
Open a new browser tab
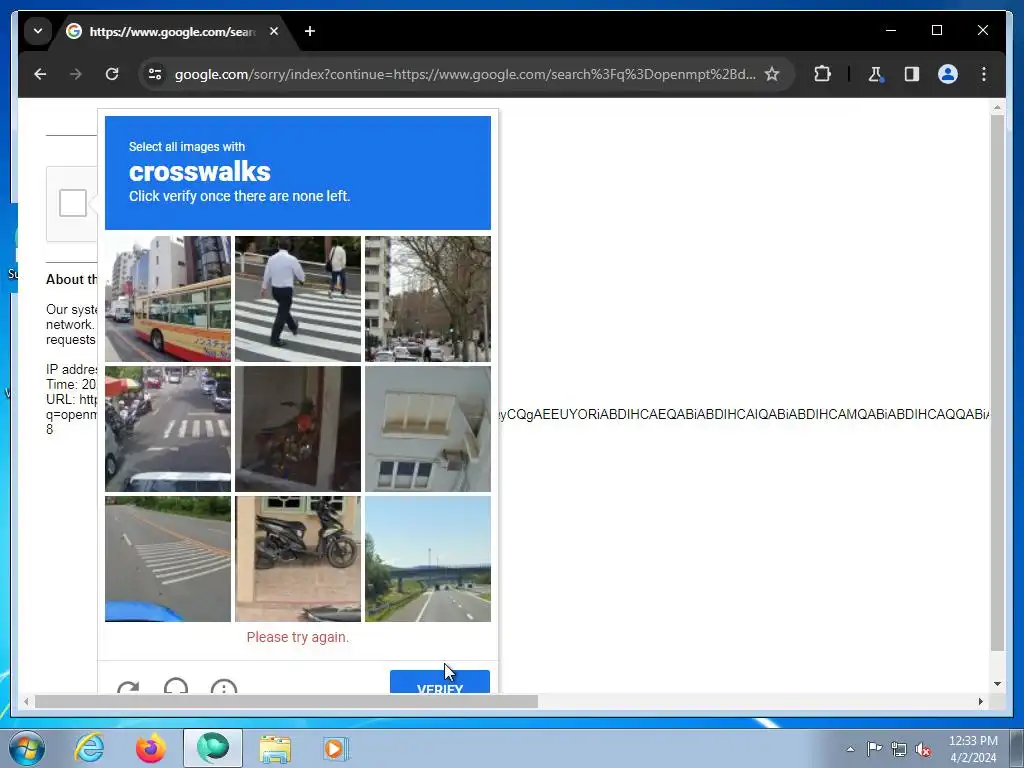point(310,31)
